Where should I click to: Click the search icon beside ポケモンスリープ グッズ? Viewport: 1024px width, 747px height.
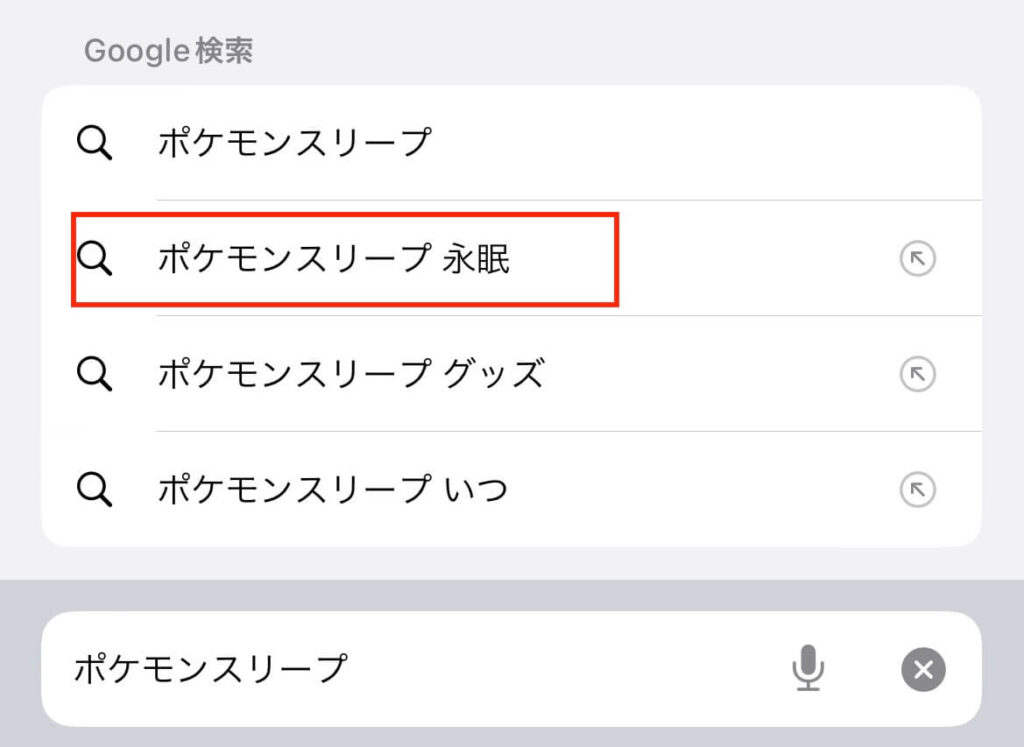[x=94, y=374]
